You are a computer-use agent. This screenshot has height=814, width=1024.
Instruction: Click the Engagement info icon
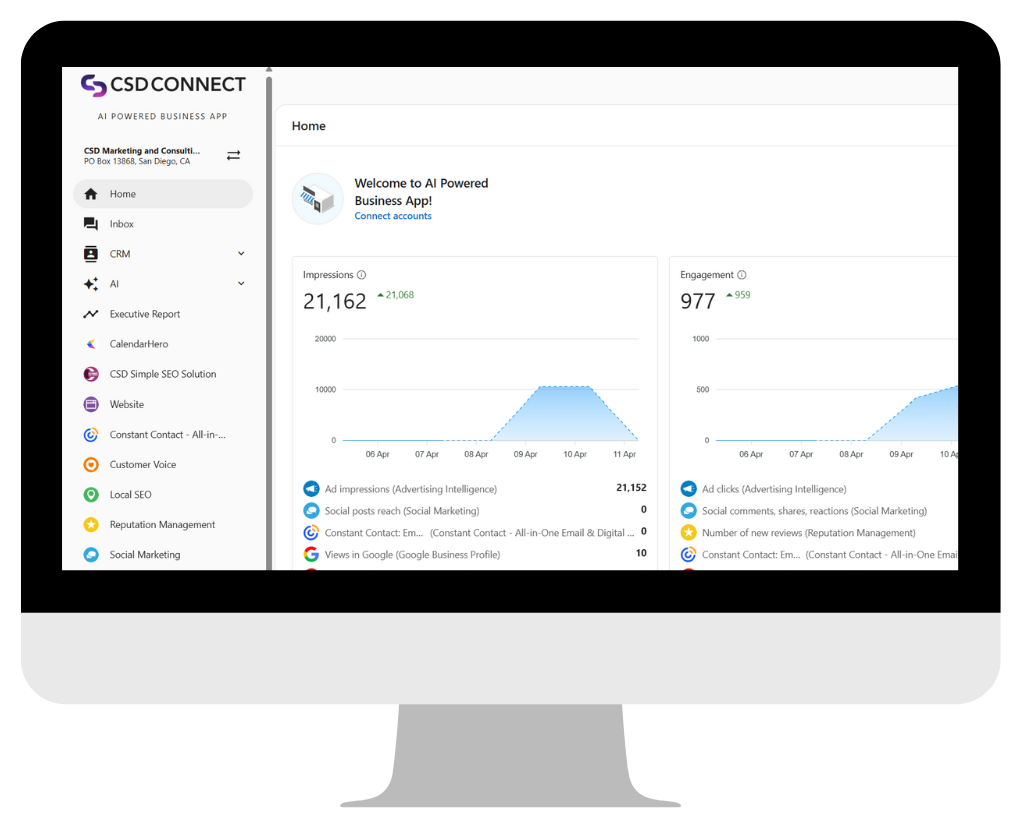[x=742, y=275]
